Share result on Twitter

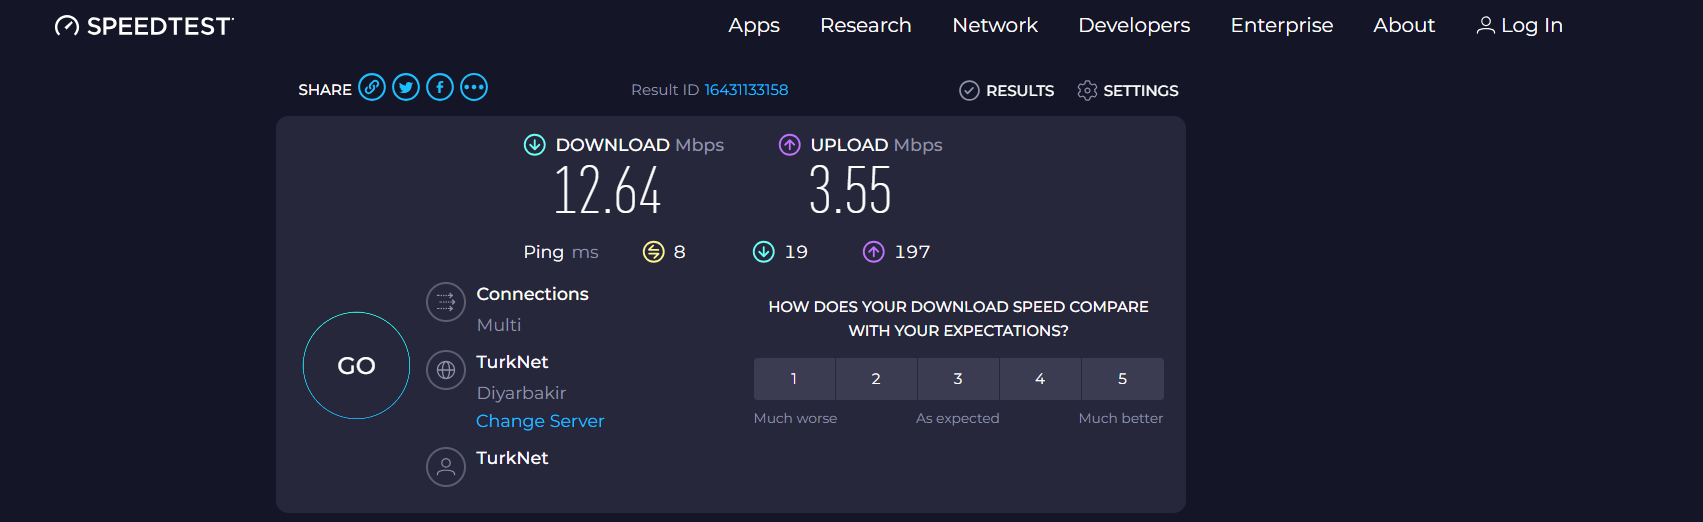(406, 87)
